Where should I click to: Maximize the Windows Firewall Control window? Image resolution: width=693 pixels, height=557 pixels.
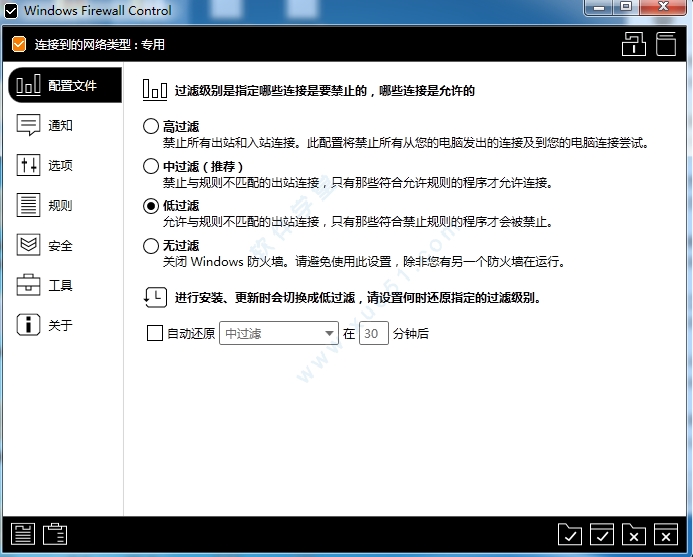[x=626, y=8]
